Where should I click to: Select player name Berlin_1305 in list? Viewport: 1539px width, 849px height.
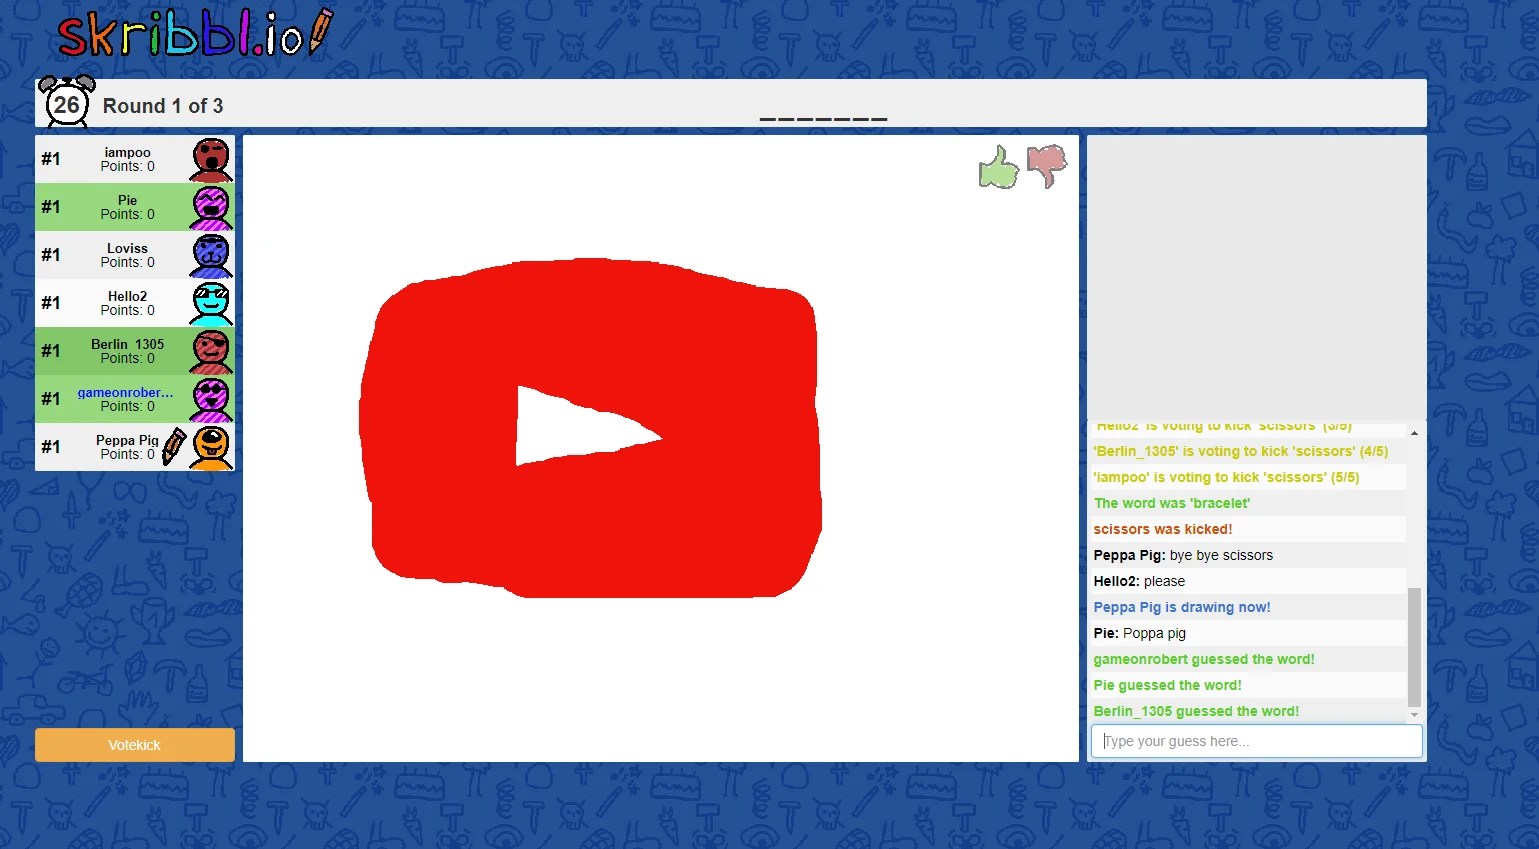pyautogui.click(x=127, y=344)
